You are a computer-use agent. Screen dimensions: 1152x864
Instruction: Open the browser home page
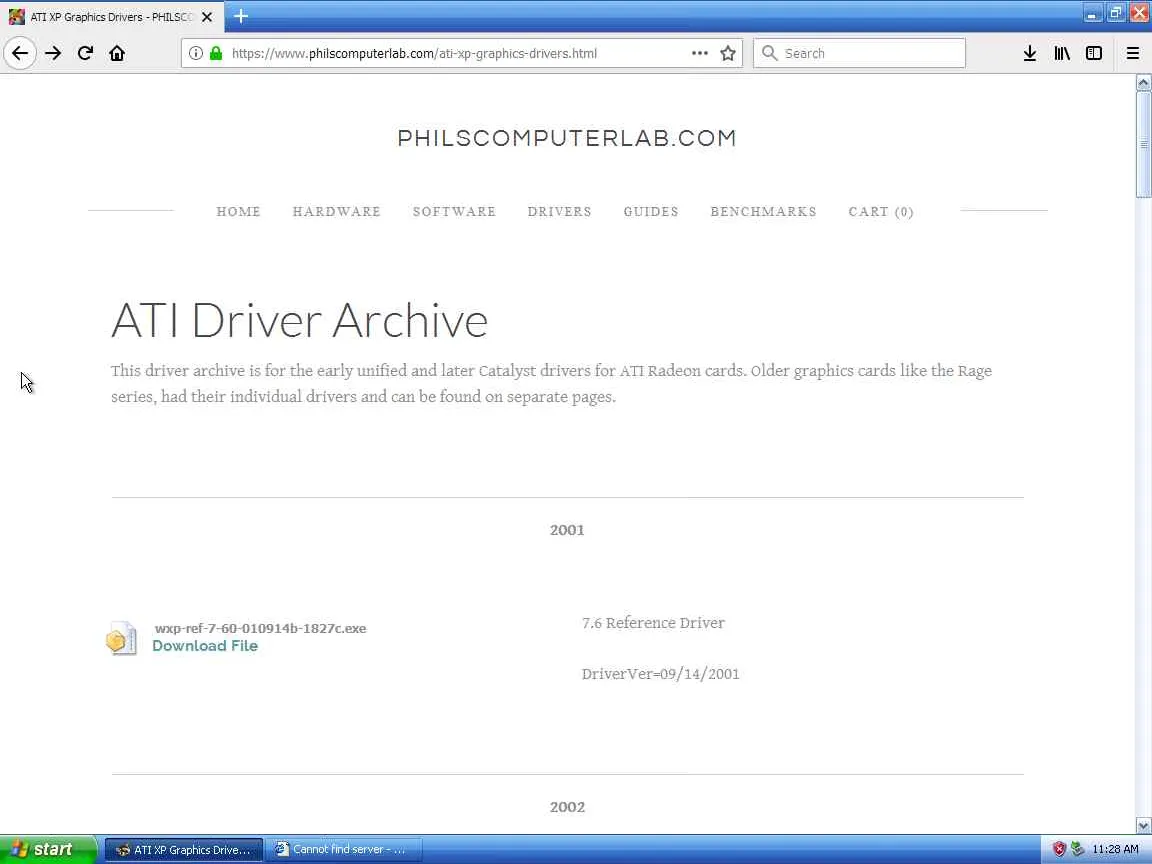(117, 53)
